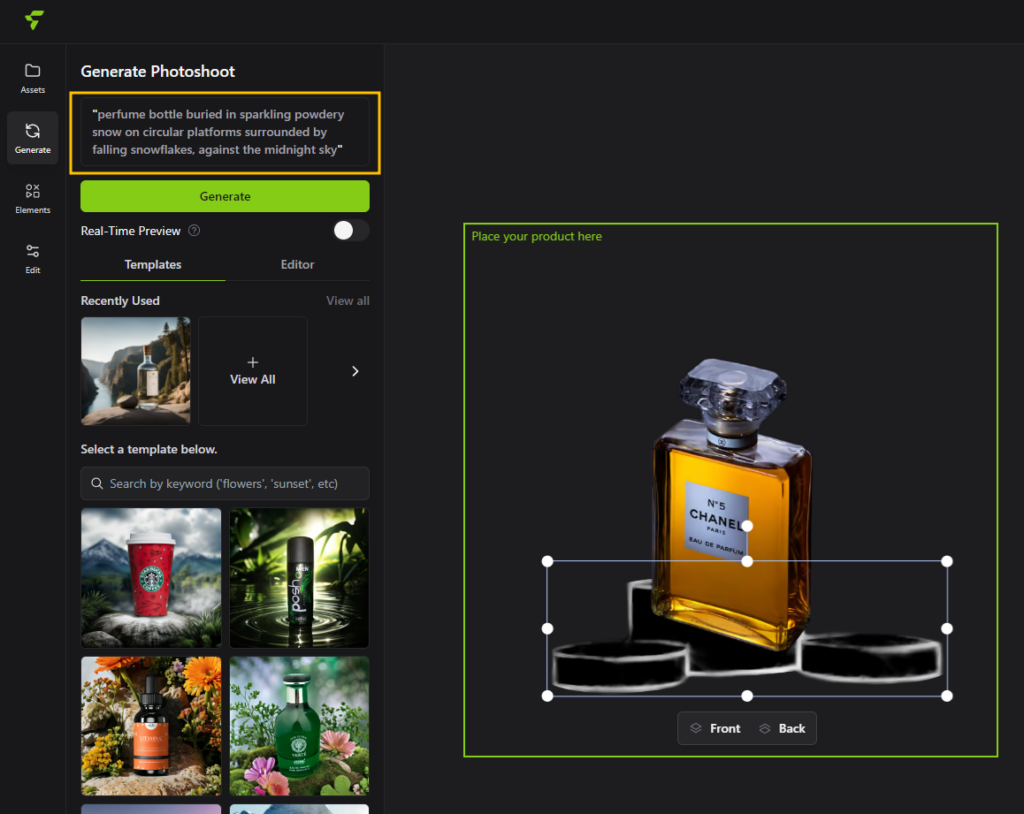Click the Back layer icon

coord(765,728)
